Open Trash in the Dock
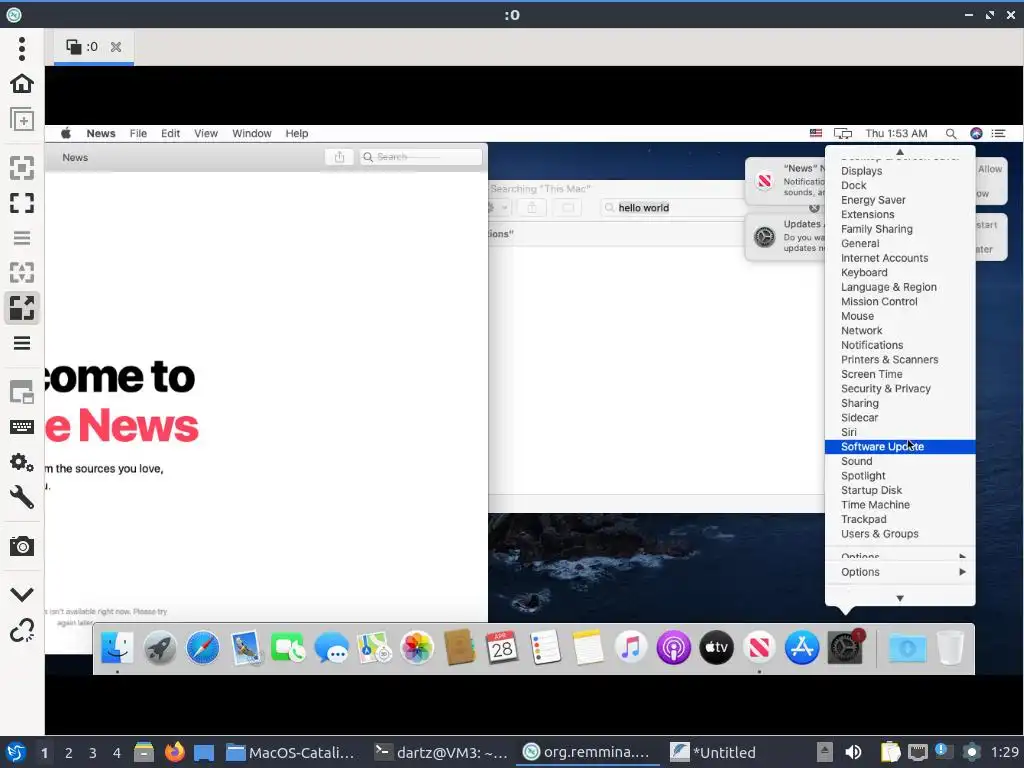Viewport: 1024px width, 768px height. 950,648
